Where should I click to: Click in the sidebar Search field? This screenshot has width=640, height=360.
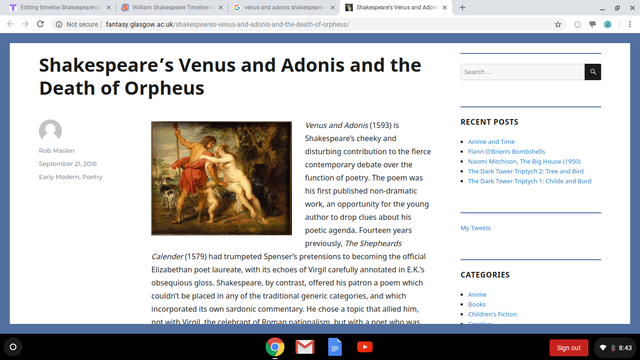tap(522, 72)
